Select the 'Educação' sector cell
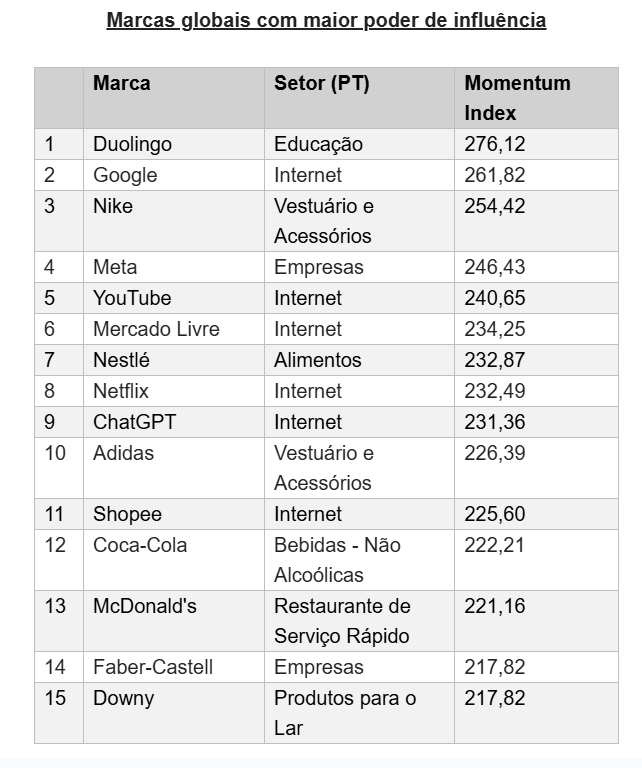 point(318,144)
